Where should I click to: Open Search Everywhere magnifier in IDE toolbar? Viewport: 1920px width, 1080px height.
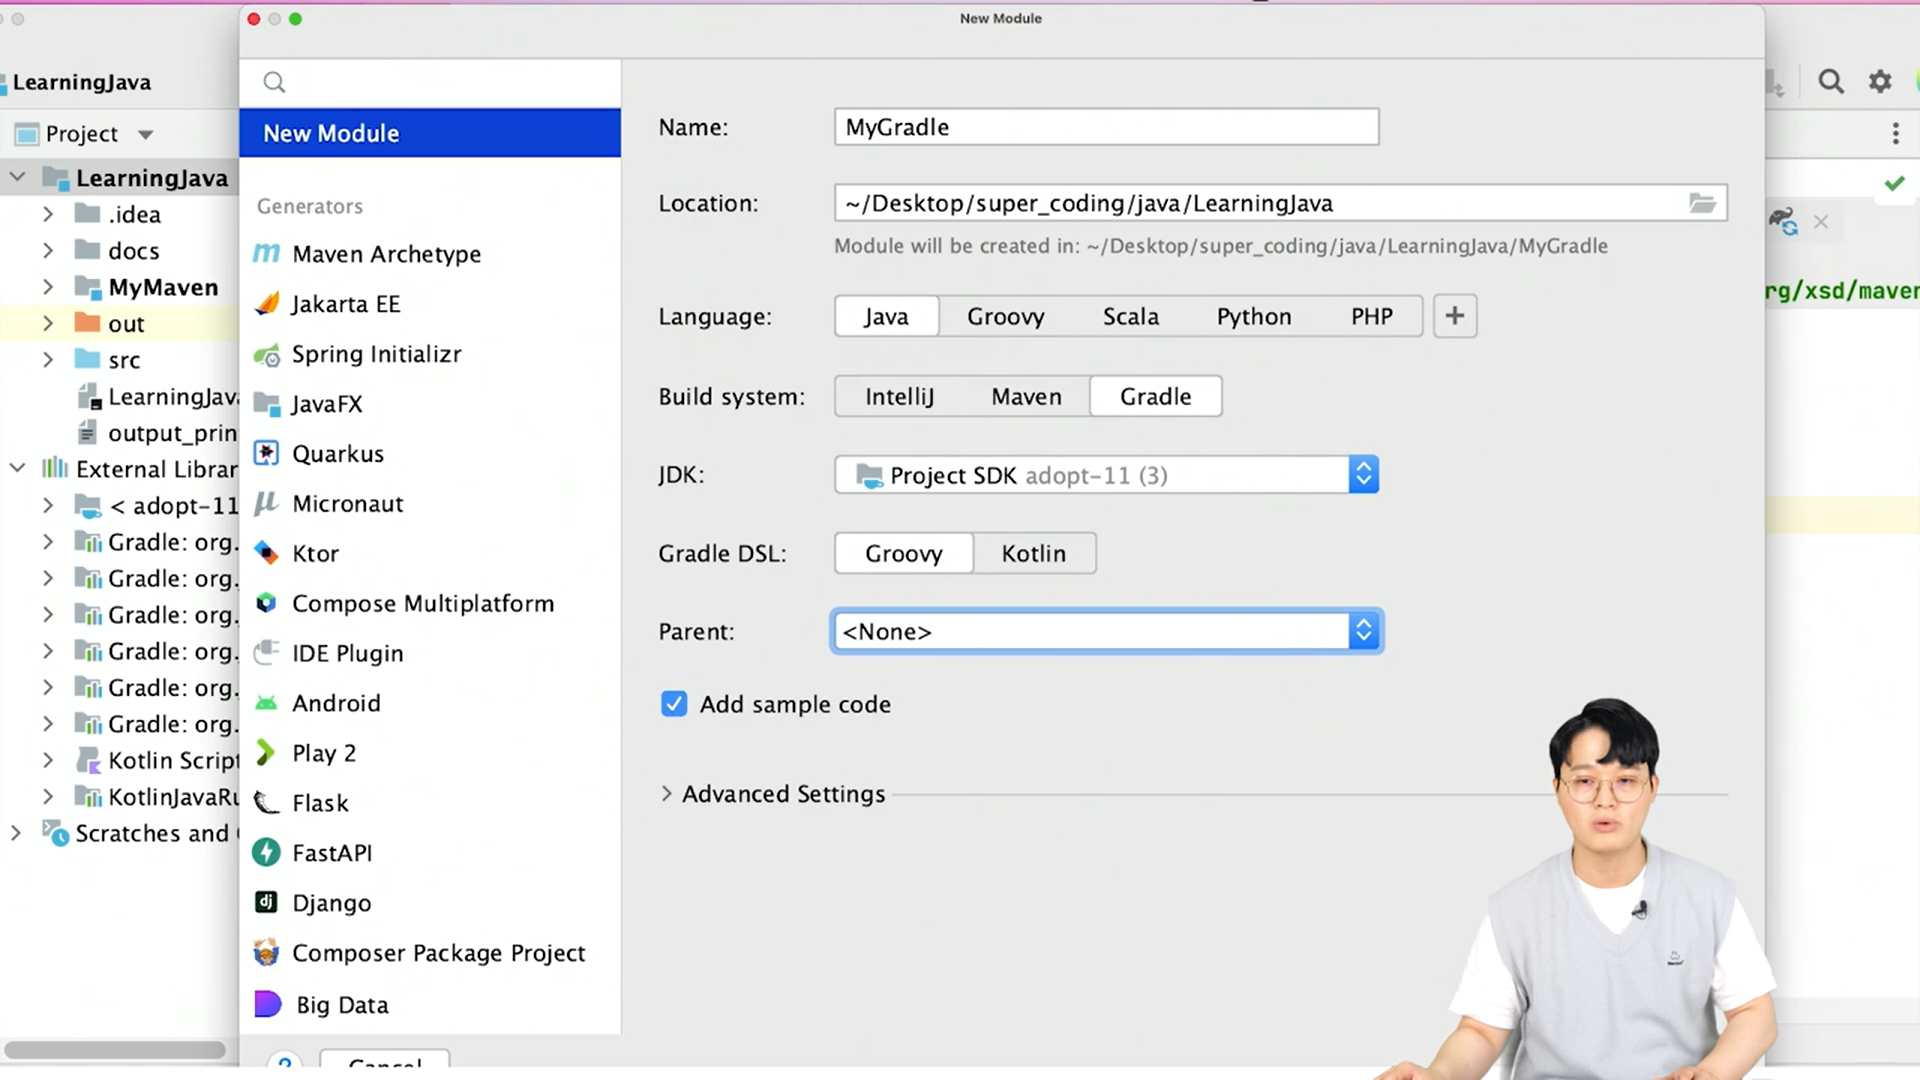1831,82
